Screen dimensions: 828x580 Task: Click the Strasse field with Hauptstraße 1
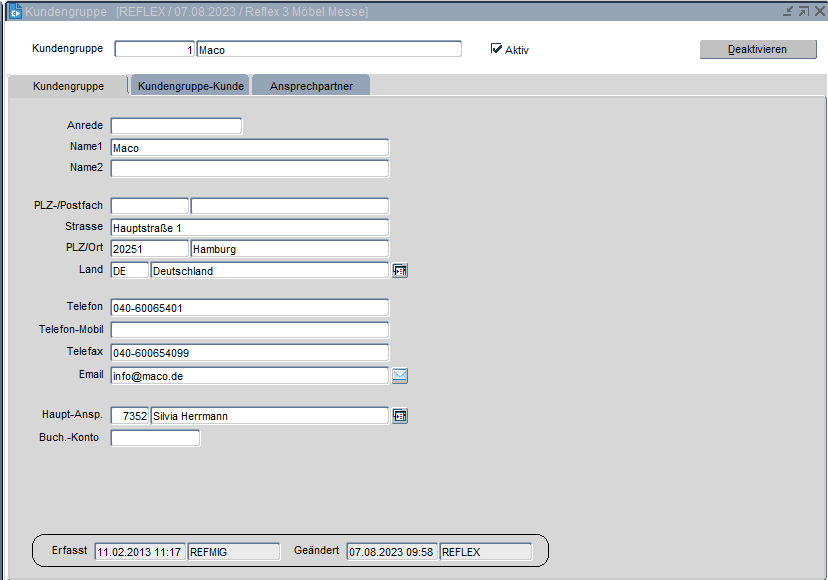pos(249,228)
